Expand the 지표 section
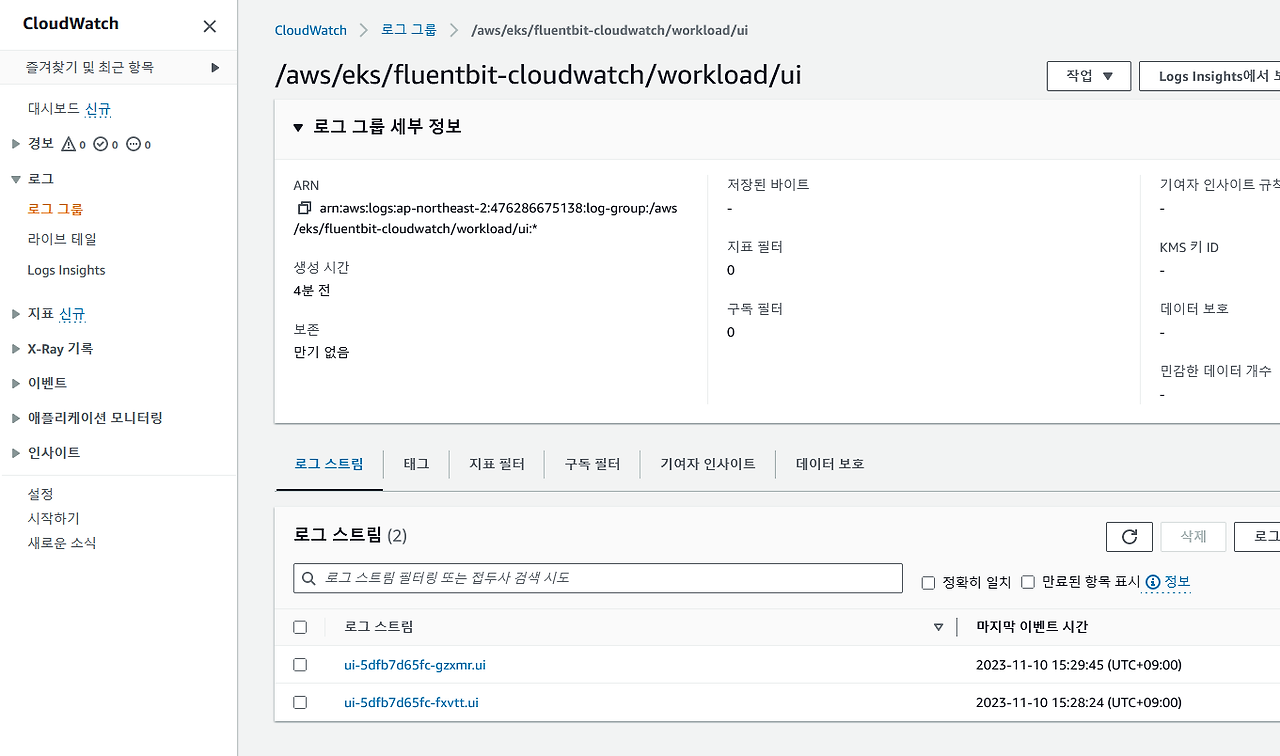 coord(15,314)
